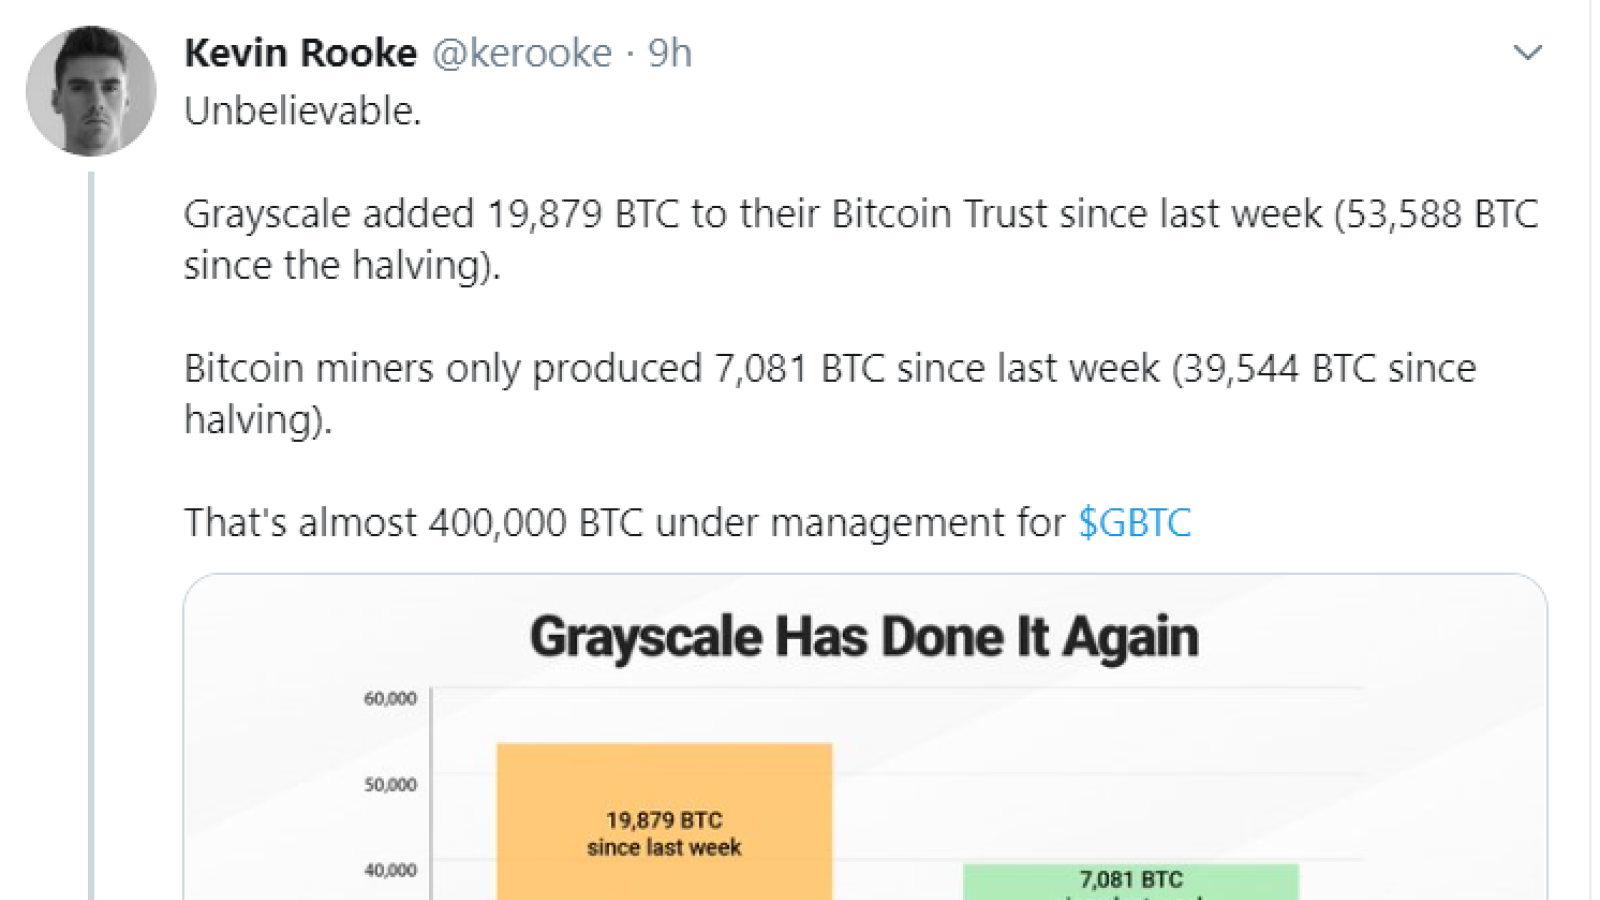Click the 50,000 y-axis label
Screen dimensions: 1600x900
pyautogui.click(x=390, y=784)
